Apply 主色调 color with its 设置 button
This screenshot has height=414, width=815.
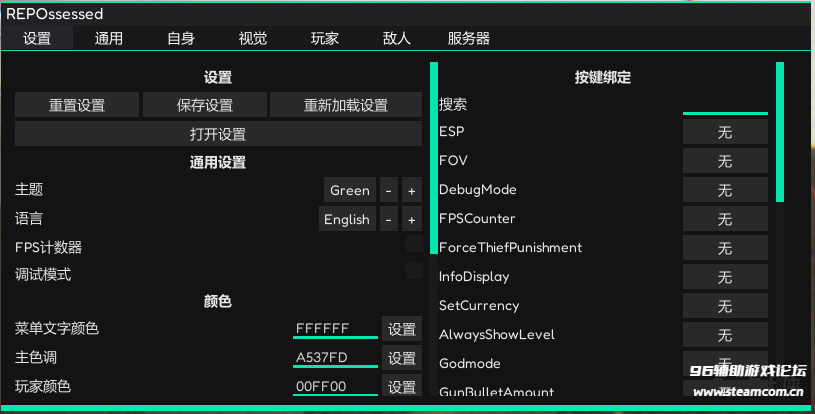[402, 358]
